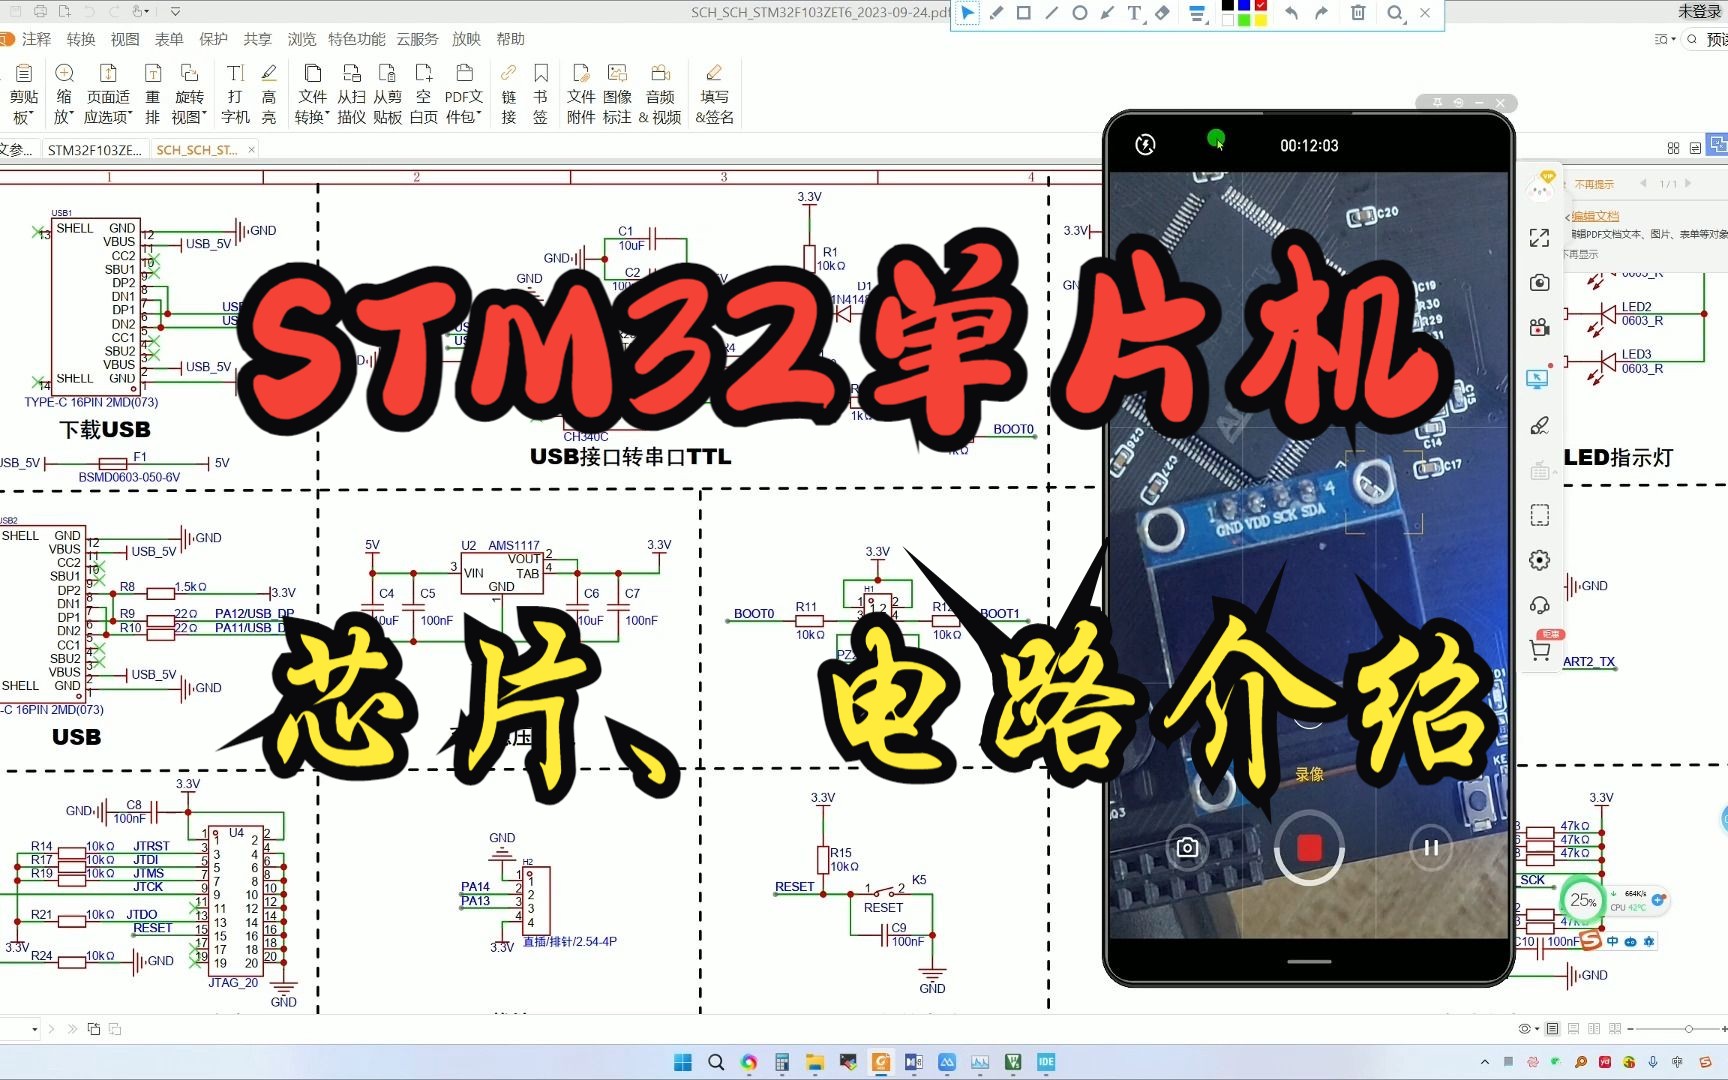Click the 重排 reflow button
Viewport: 1728px width, 1080px height.
pos(153,95)
